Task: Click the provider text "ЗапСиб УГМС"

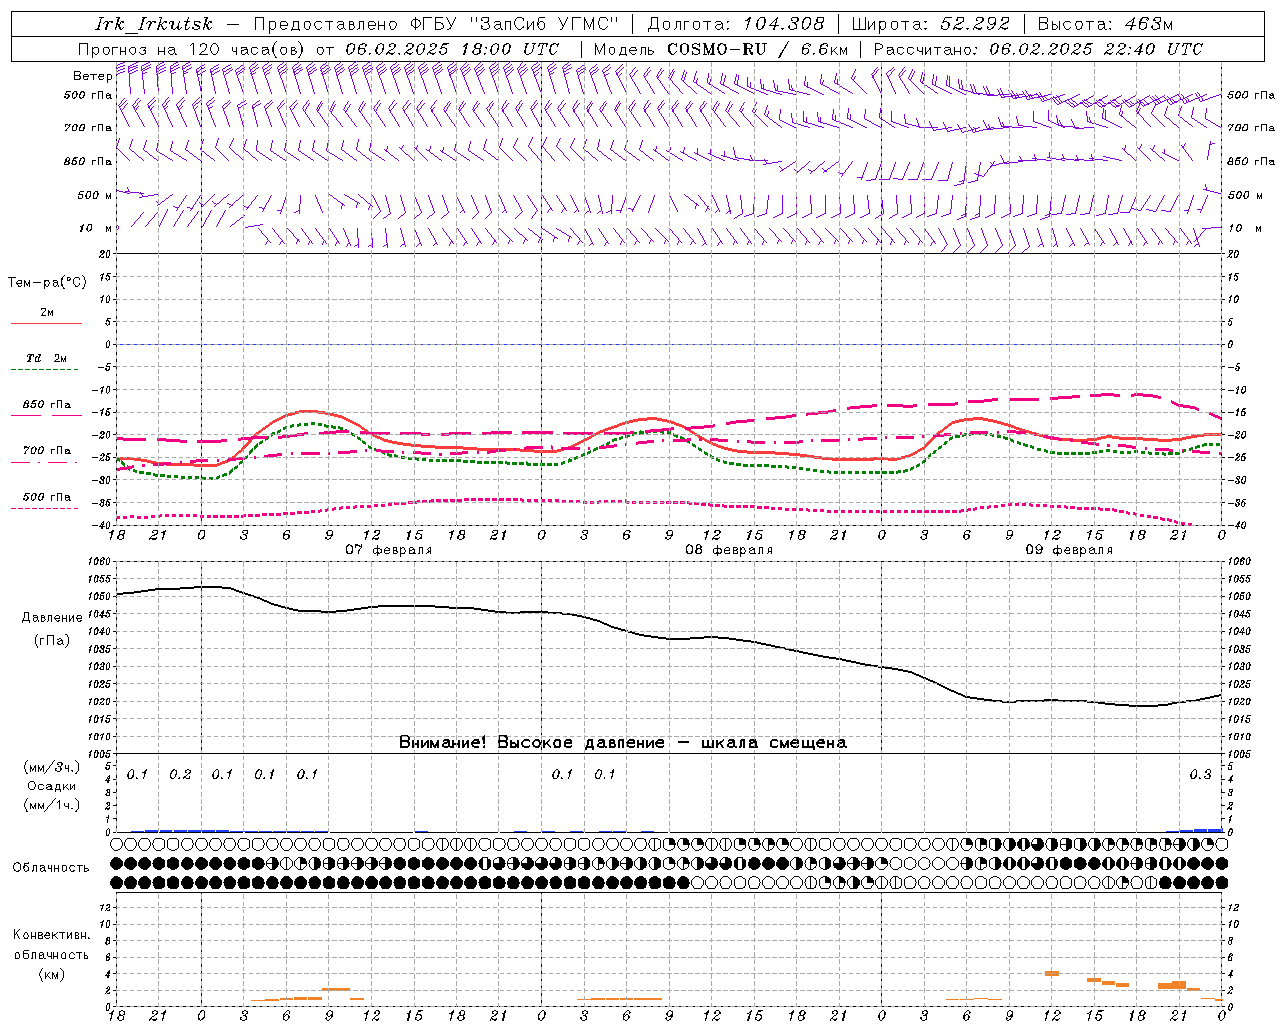Action: coord(544,24)
